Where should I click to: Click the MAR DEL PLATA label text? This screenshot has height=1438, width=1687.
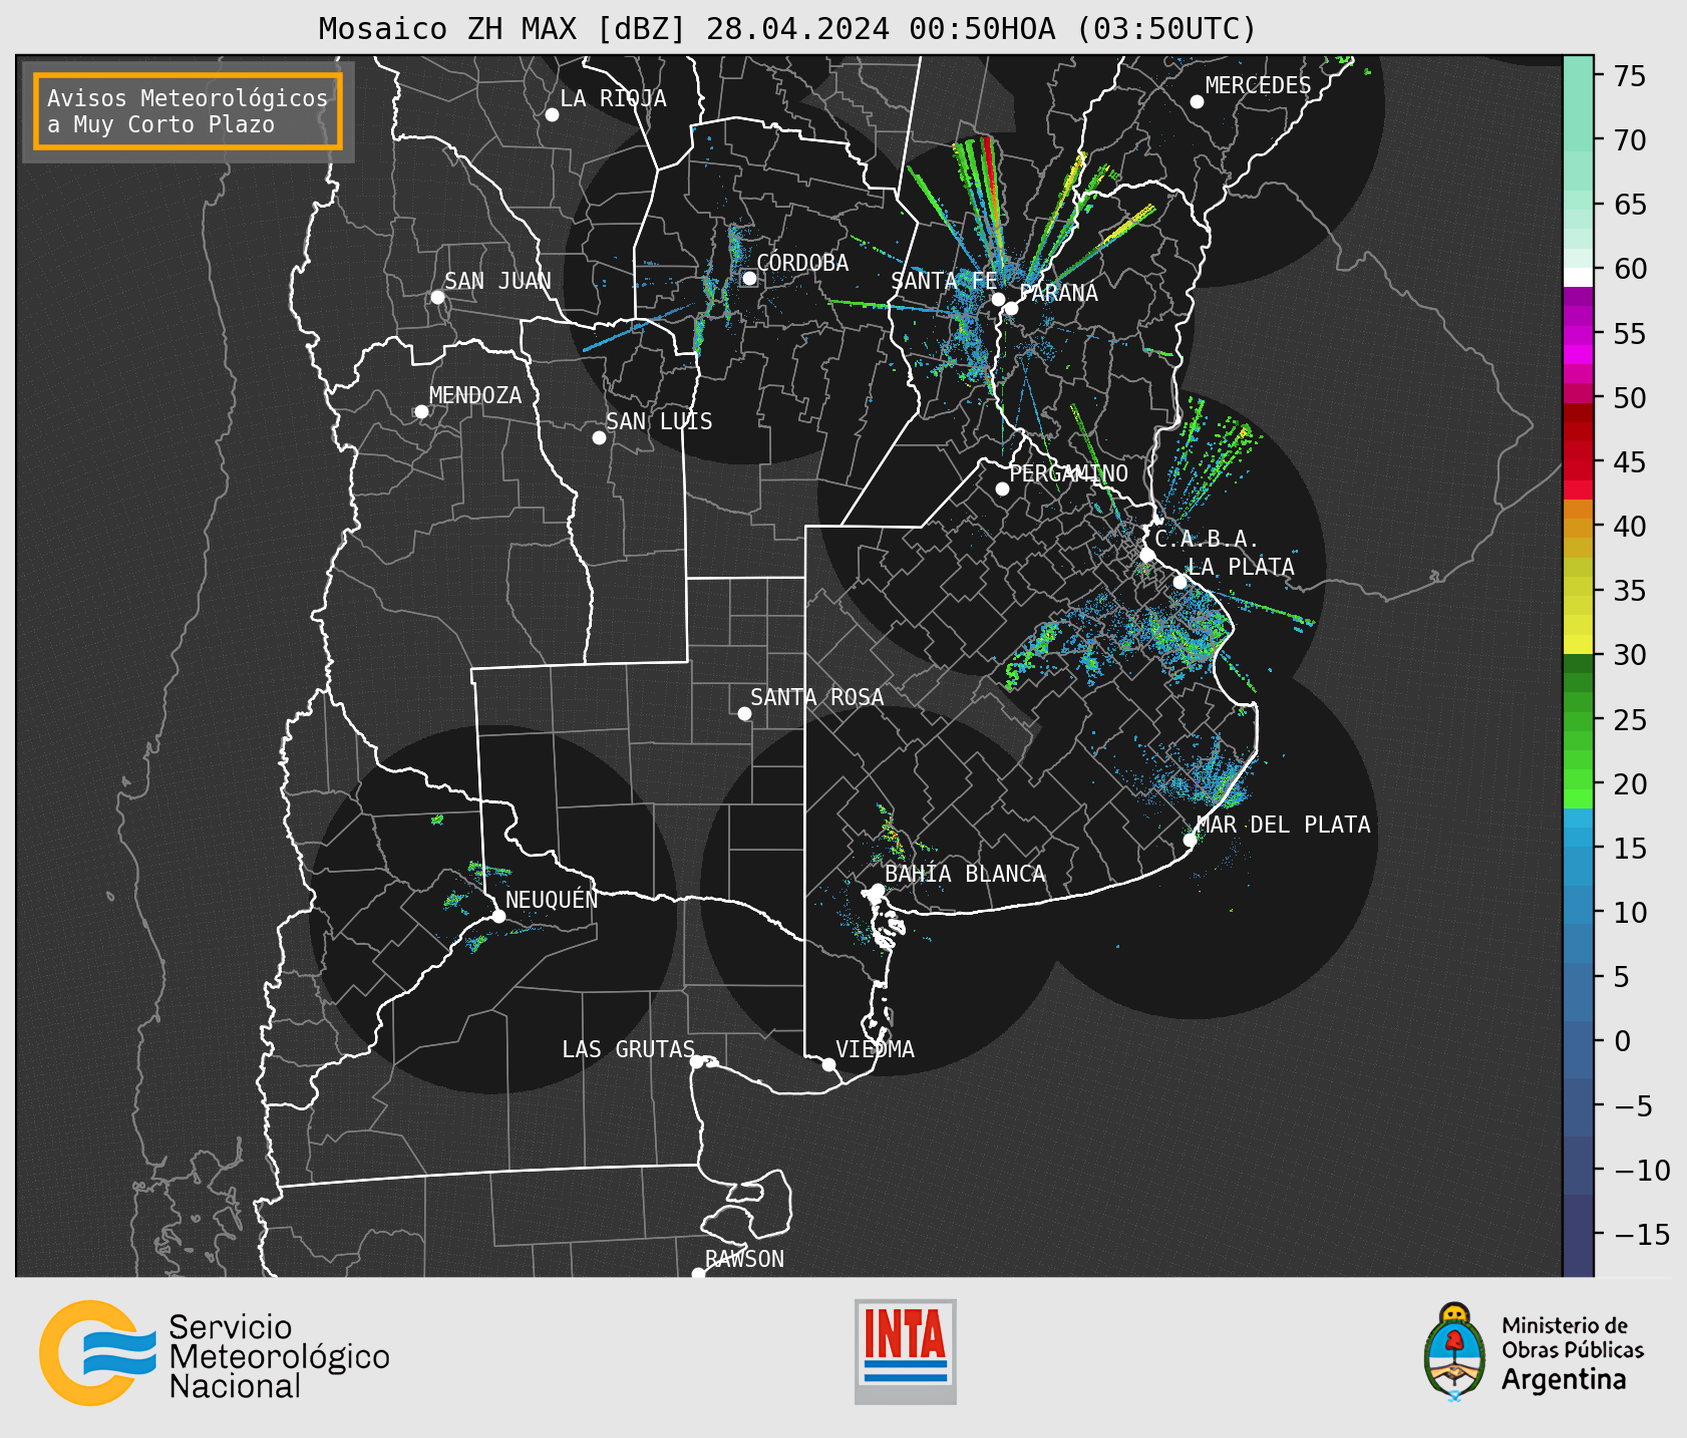click(x=1284, y=825)
